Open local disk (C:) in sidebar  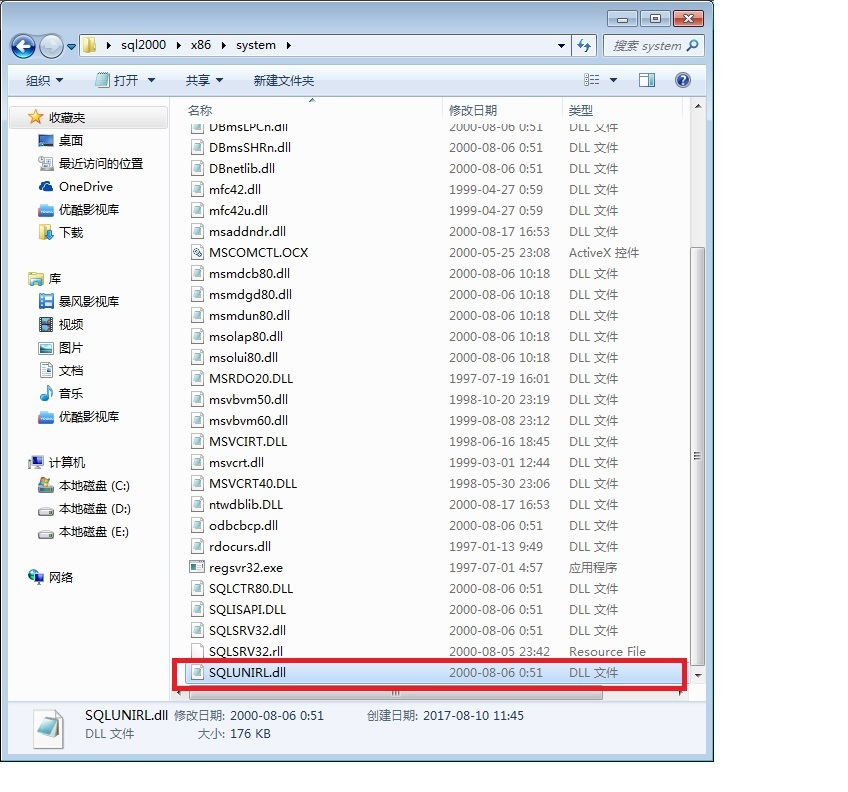click(x=93, y=486)
